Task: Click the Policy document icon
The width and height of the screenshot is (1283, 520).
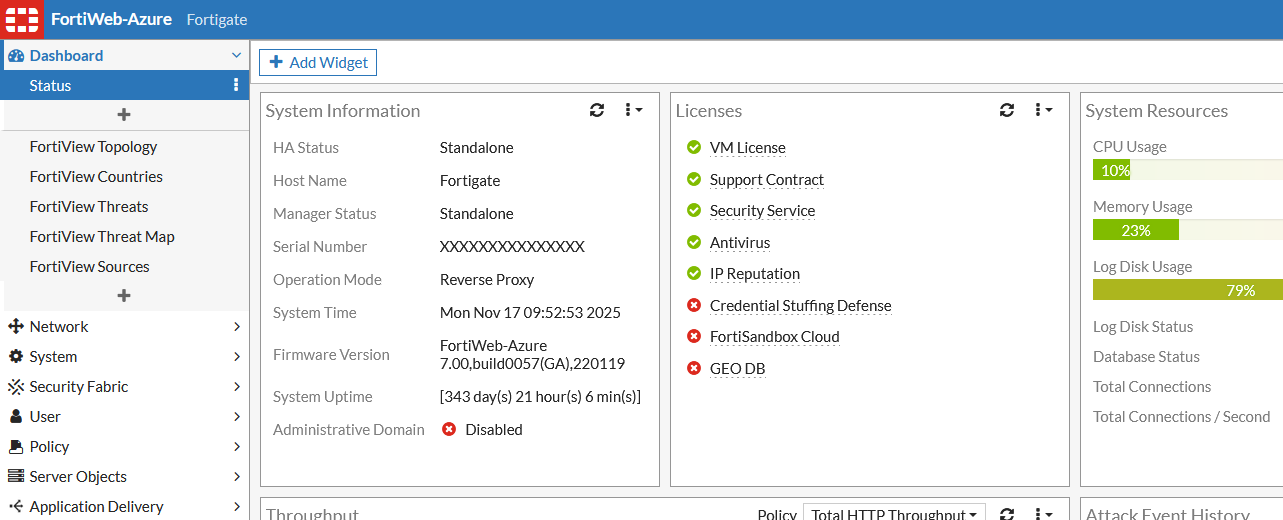Action: pyautogui.click(x=15, y=447)
